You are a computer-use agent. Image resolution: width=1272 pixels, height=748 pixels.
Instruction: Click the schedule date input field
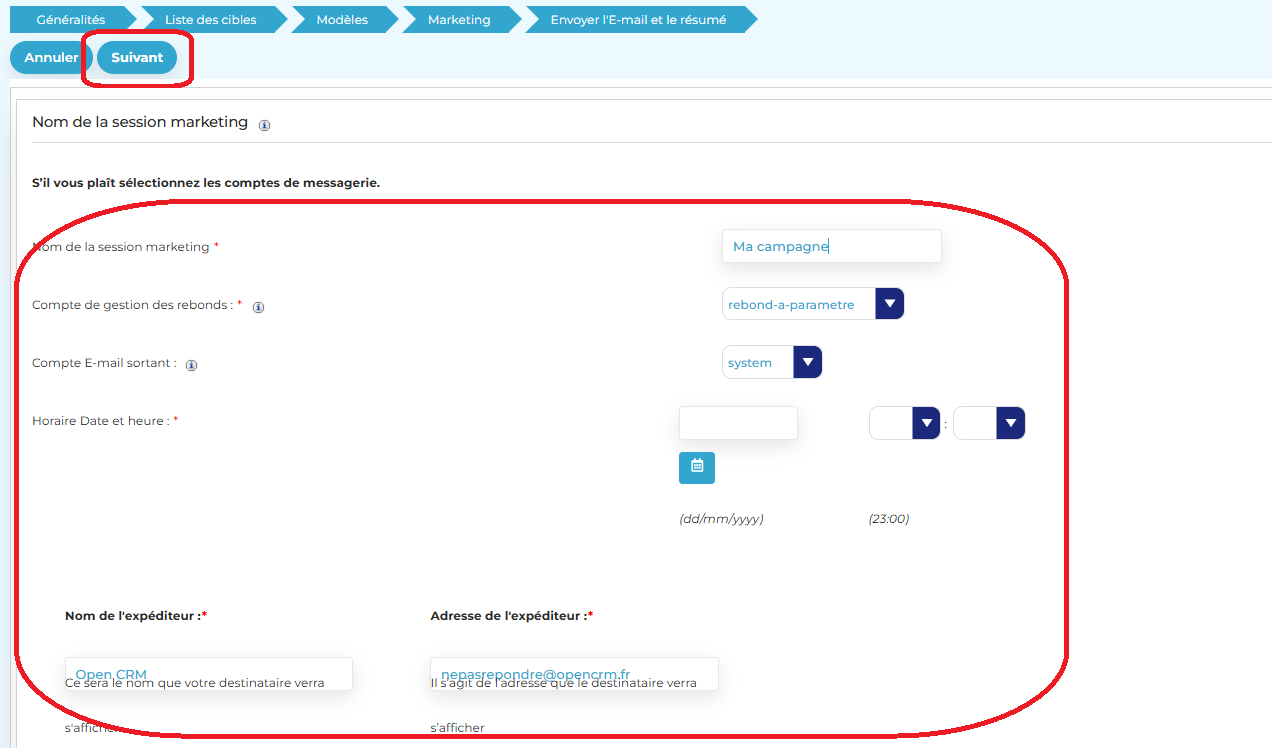coord(738,423)
